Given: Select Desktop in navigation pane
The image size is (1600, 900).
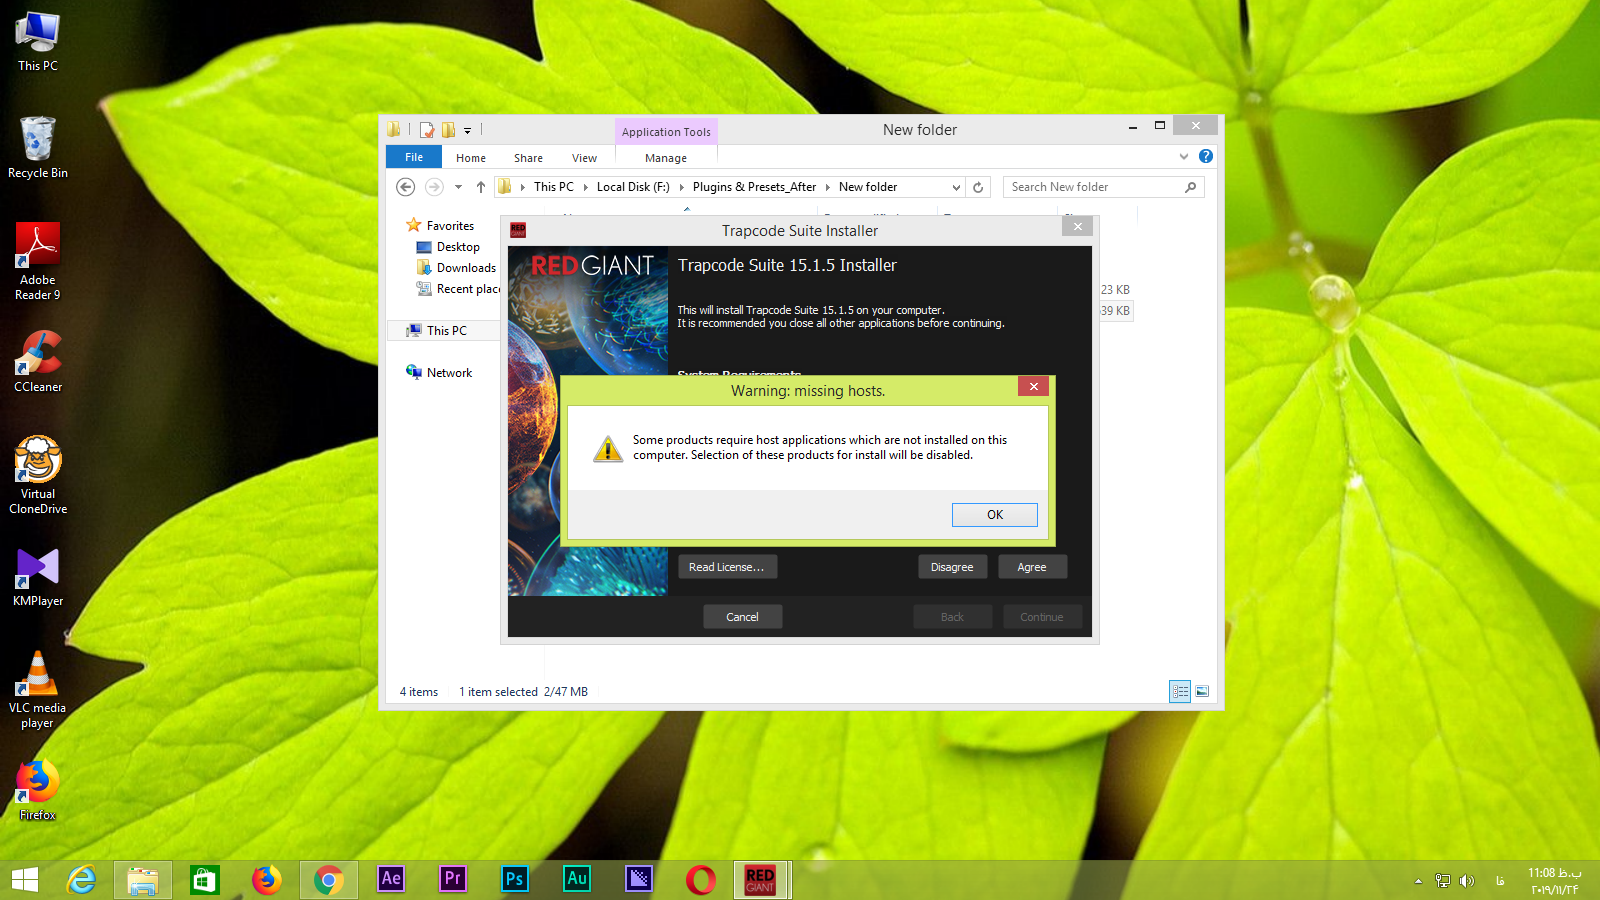Looking at the screenshot, I should (458, 247).
